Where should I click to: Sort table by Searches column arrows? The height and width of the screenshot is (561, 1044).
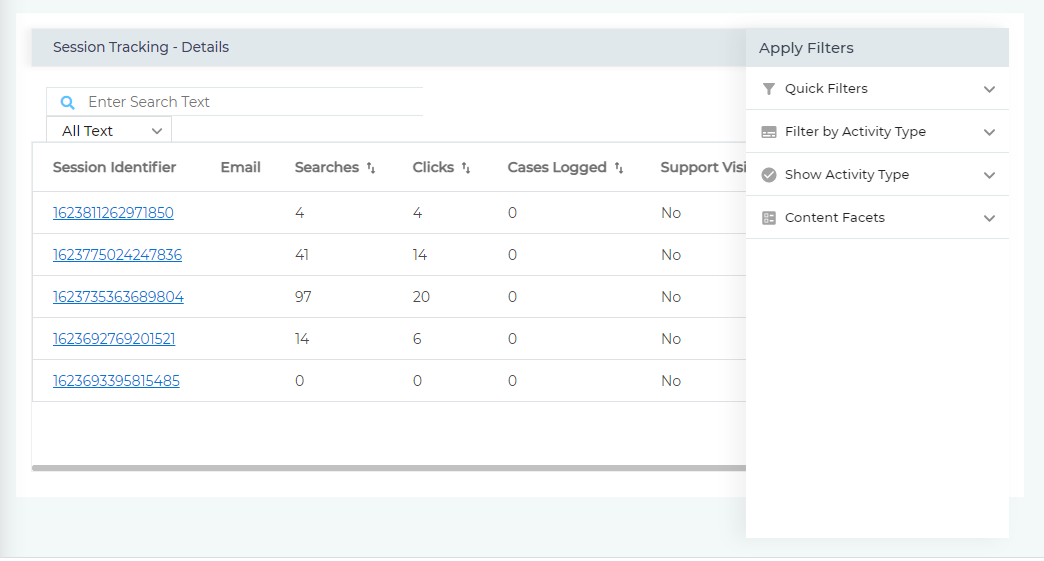(371, 168)
